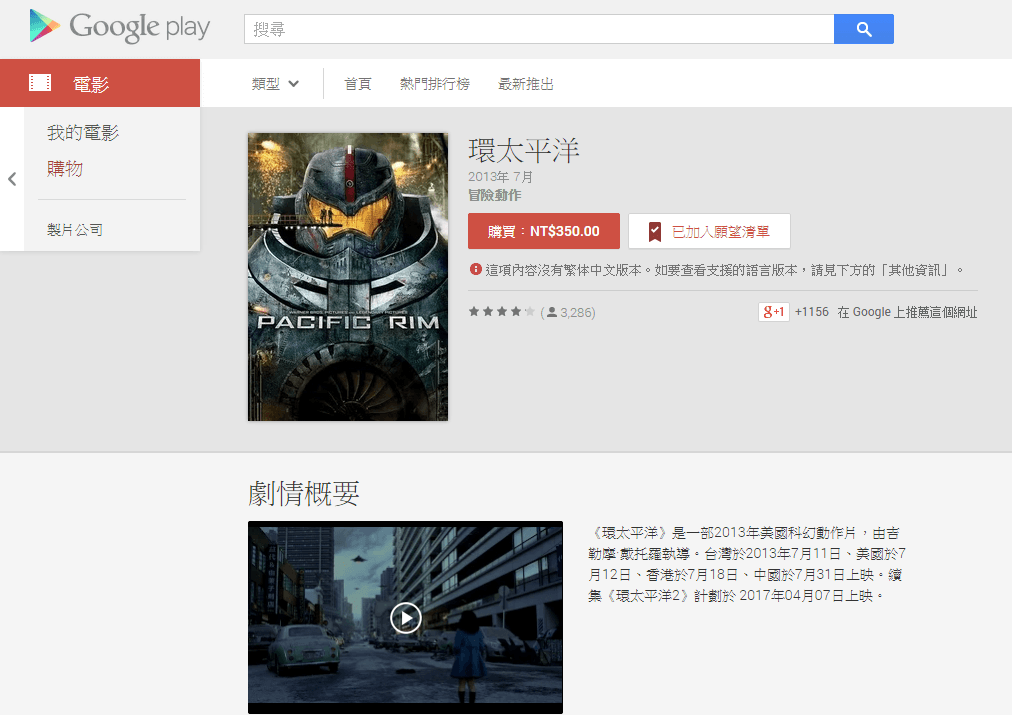
Task: Click the +1156 recommendation count
Action: click(812, 312)
